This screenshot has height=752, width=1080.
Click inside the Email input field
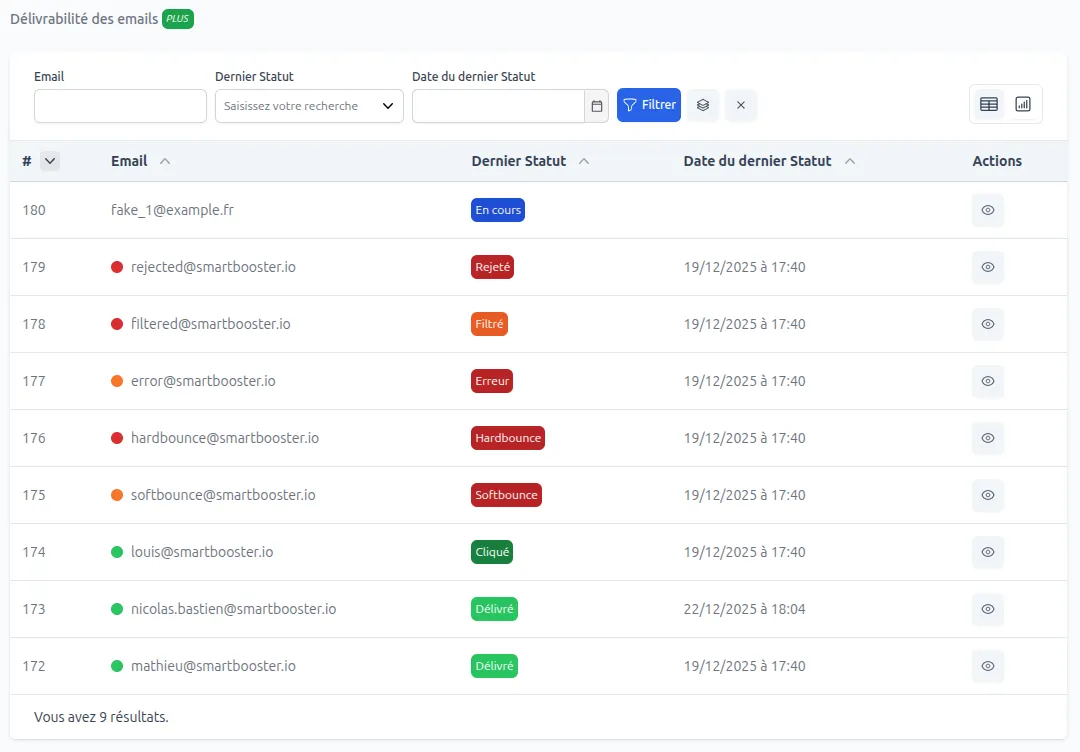tap(120, 104)
